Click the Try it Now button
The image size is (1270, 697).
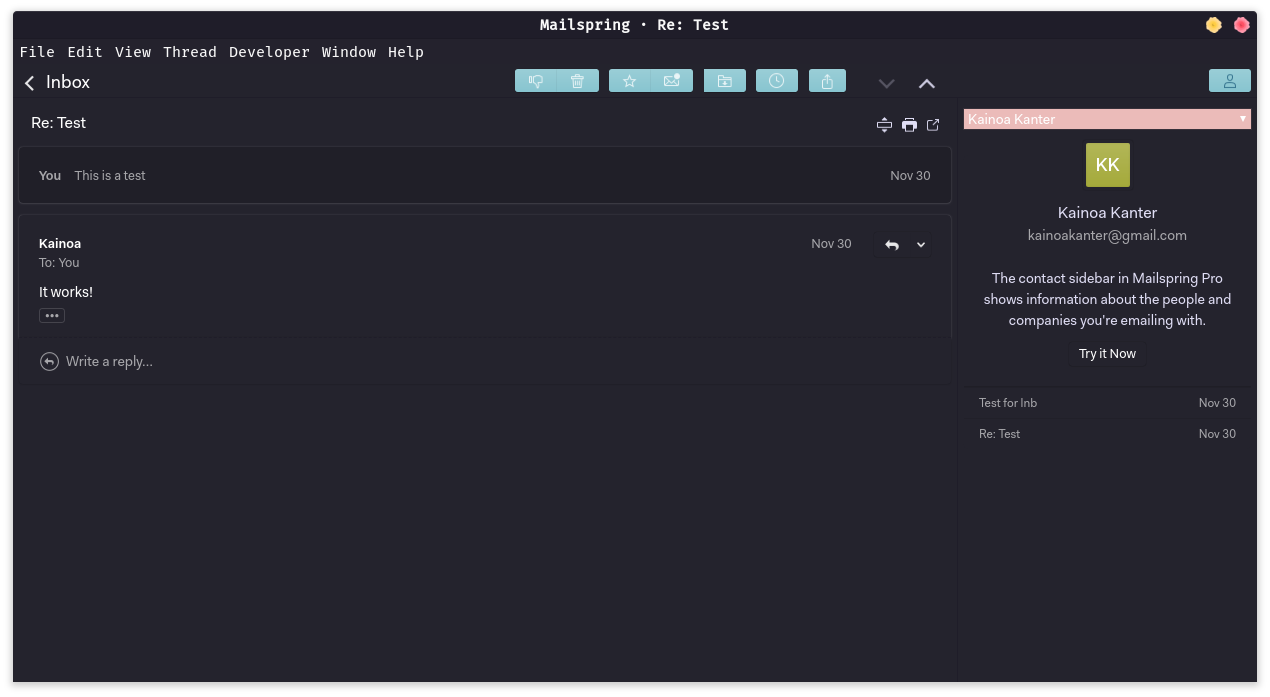(1107, 354)
